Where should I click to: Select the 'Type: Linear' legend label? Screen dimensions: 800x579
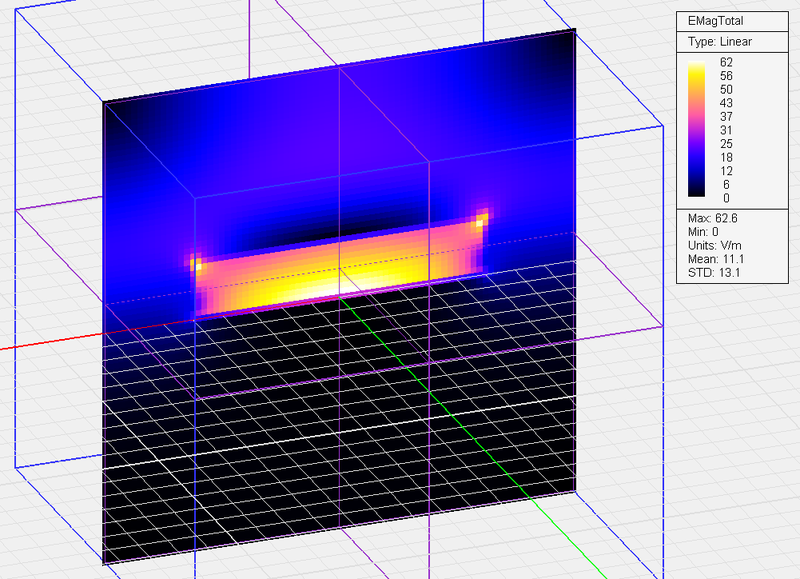pos(719,42)
